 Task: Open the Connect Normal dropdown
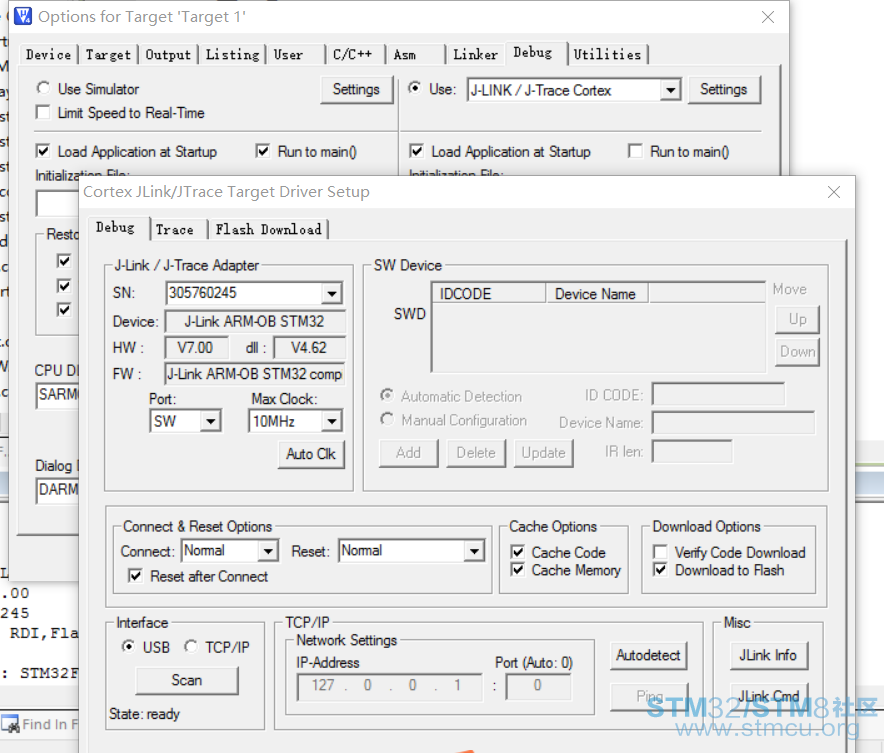268,551
